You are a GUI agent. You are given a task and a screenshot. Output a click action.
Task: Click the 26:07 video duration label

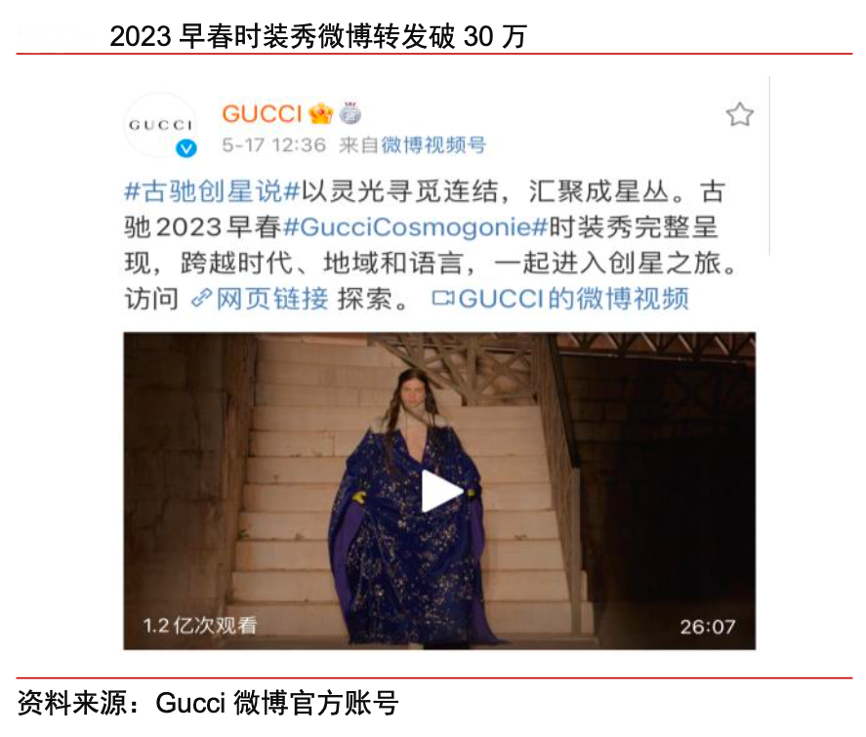point(707,627)
